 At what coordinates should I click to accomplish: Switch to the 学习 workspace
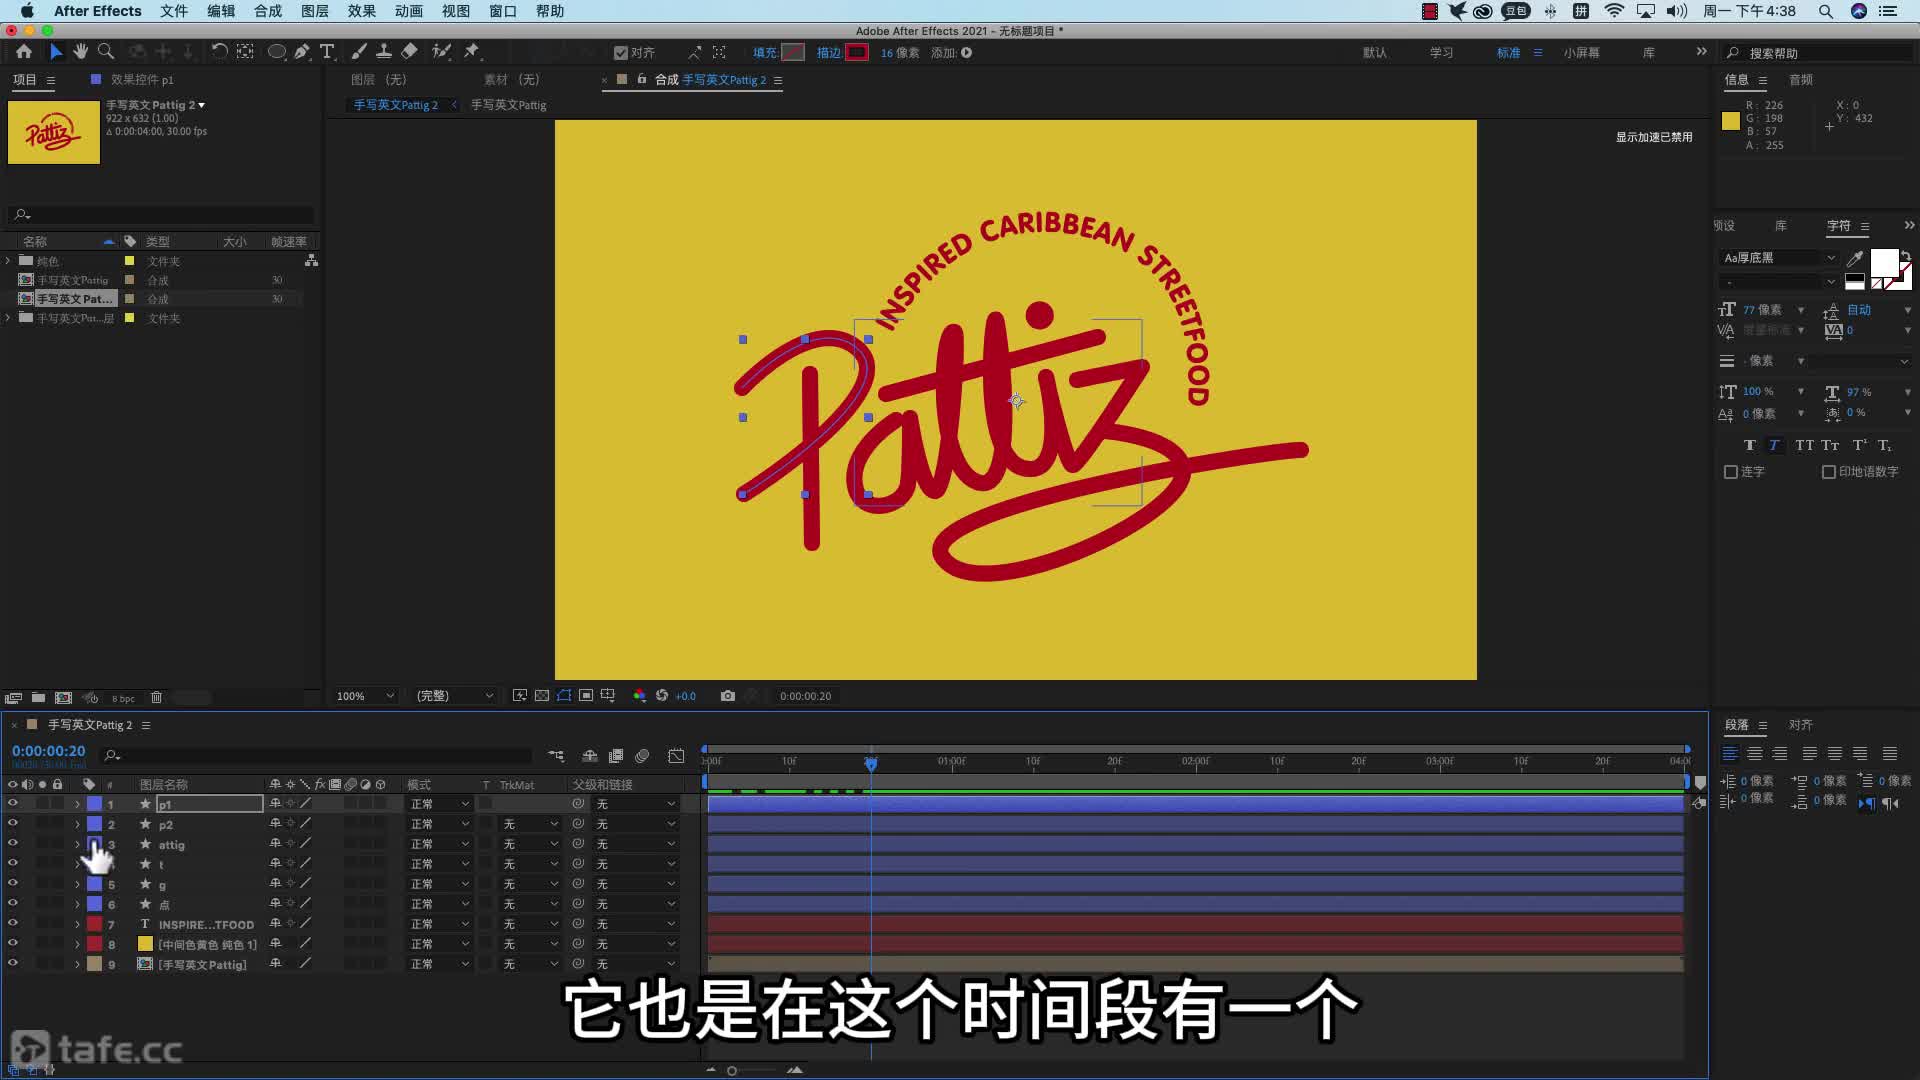(1441, 53)
